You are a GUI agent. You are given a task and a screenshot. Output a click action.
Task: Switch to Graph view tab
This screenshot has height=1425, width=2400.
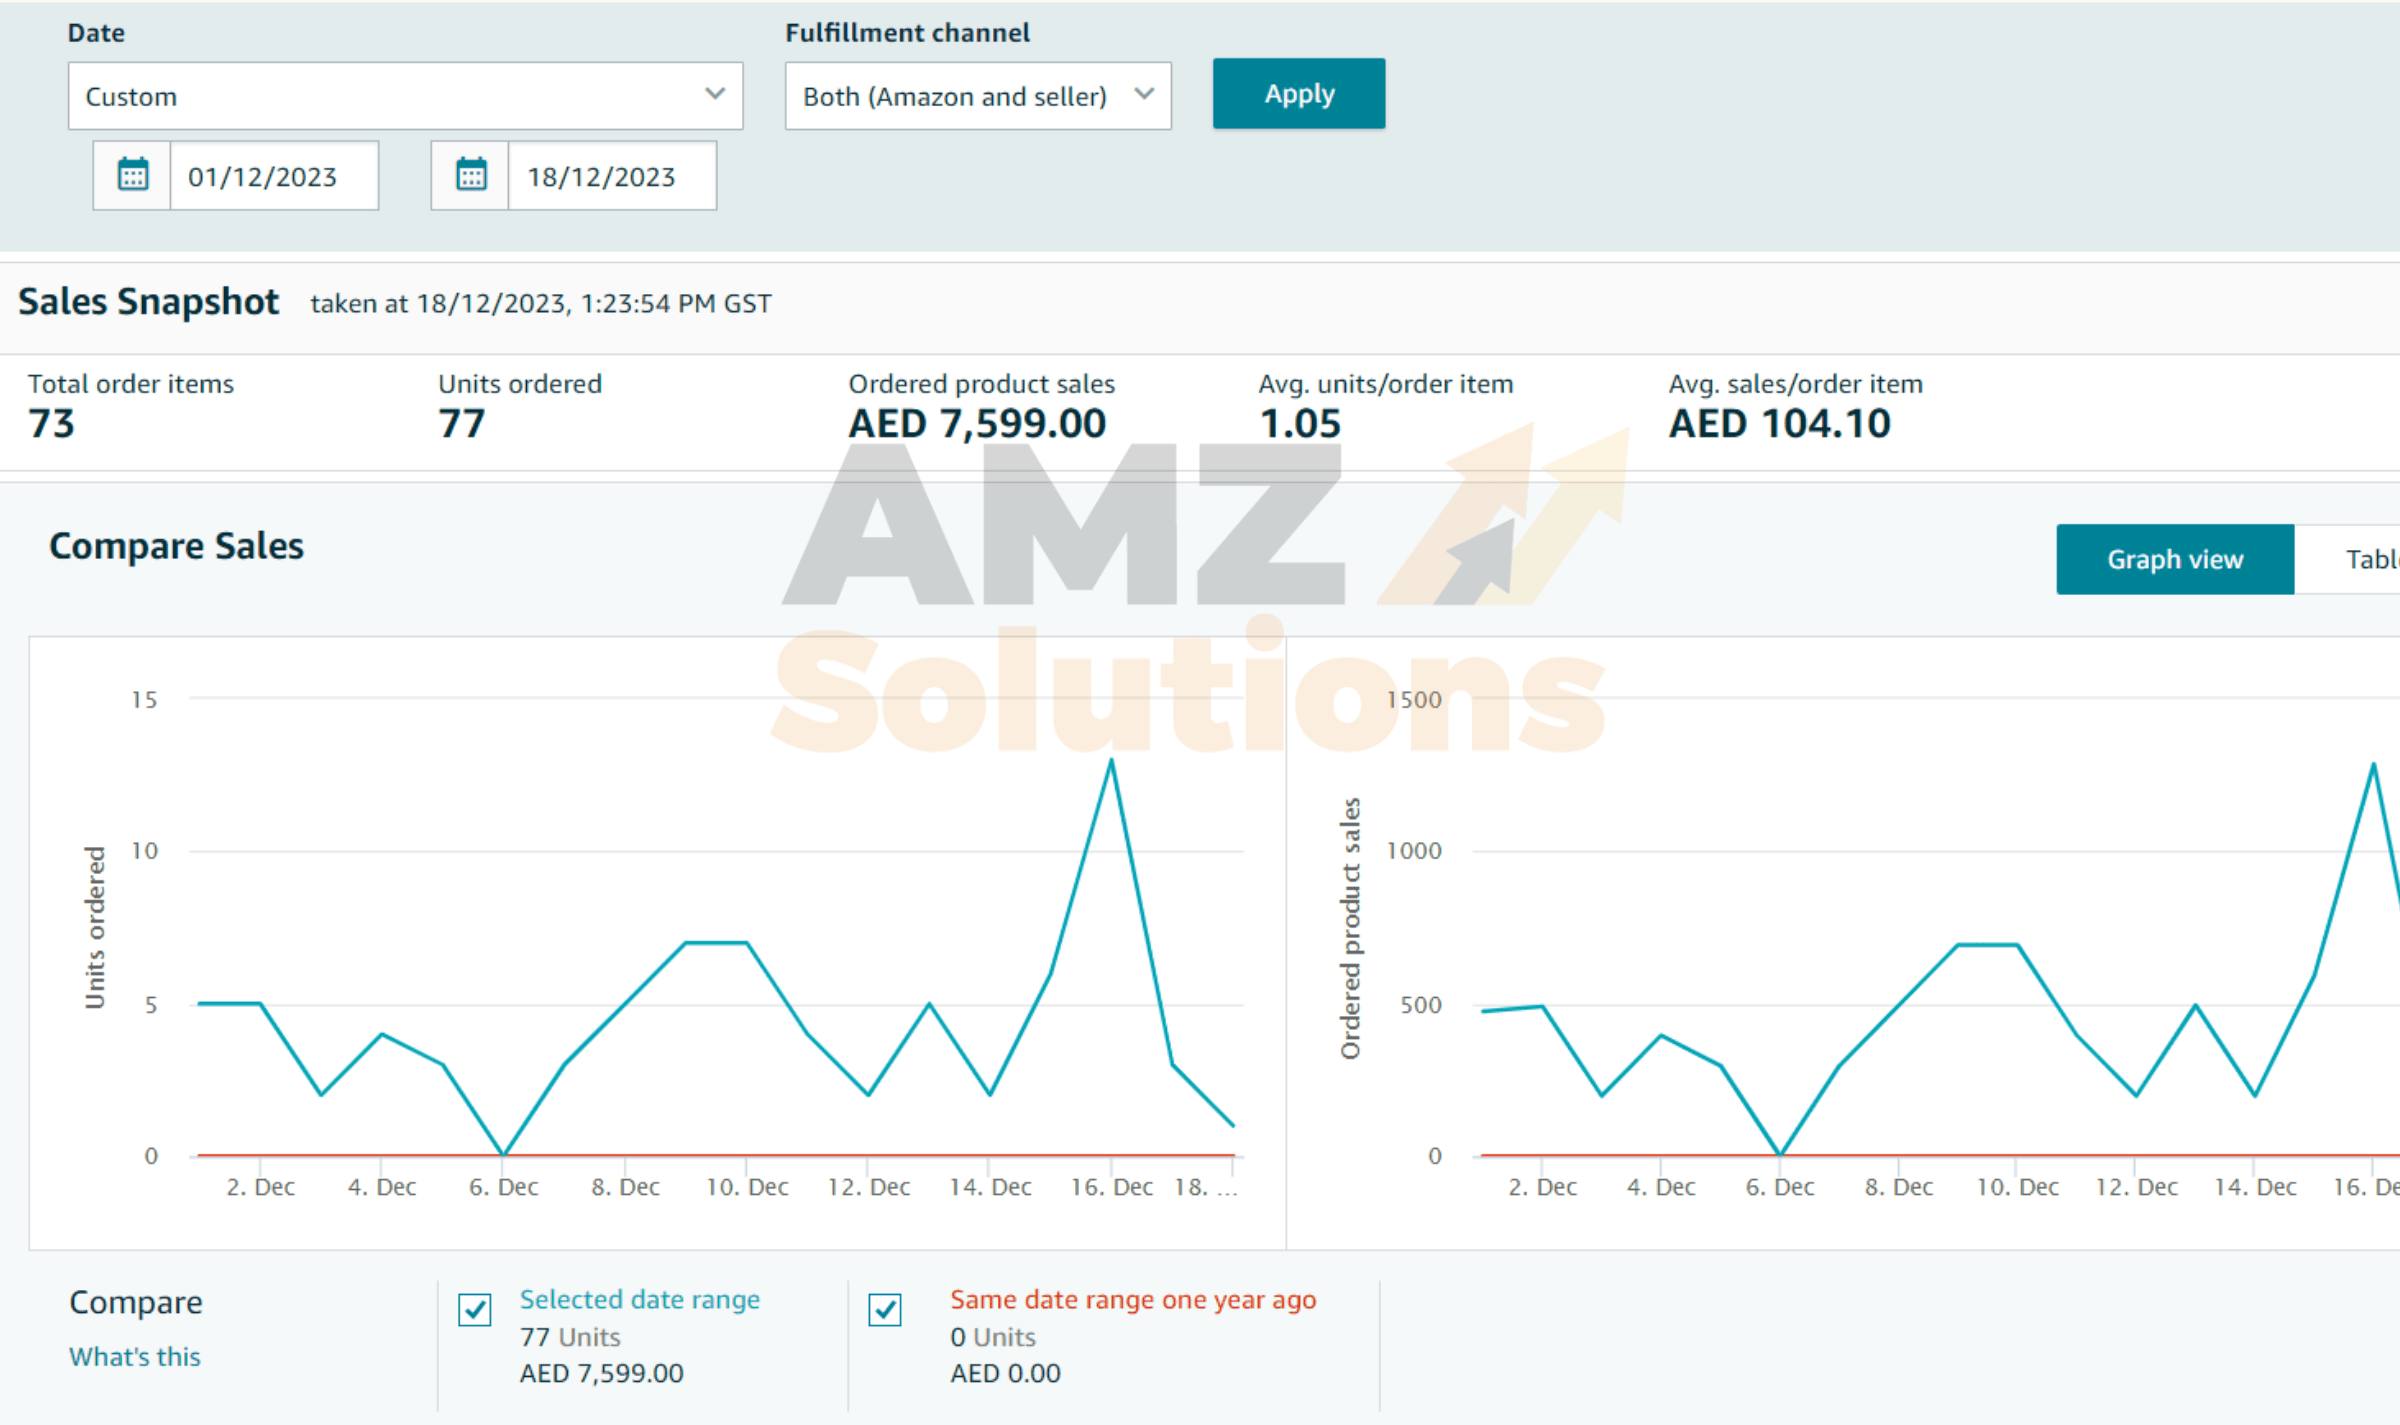(x=2174, y=559)
